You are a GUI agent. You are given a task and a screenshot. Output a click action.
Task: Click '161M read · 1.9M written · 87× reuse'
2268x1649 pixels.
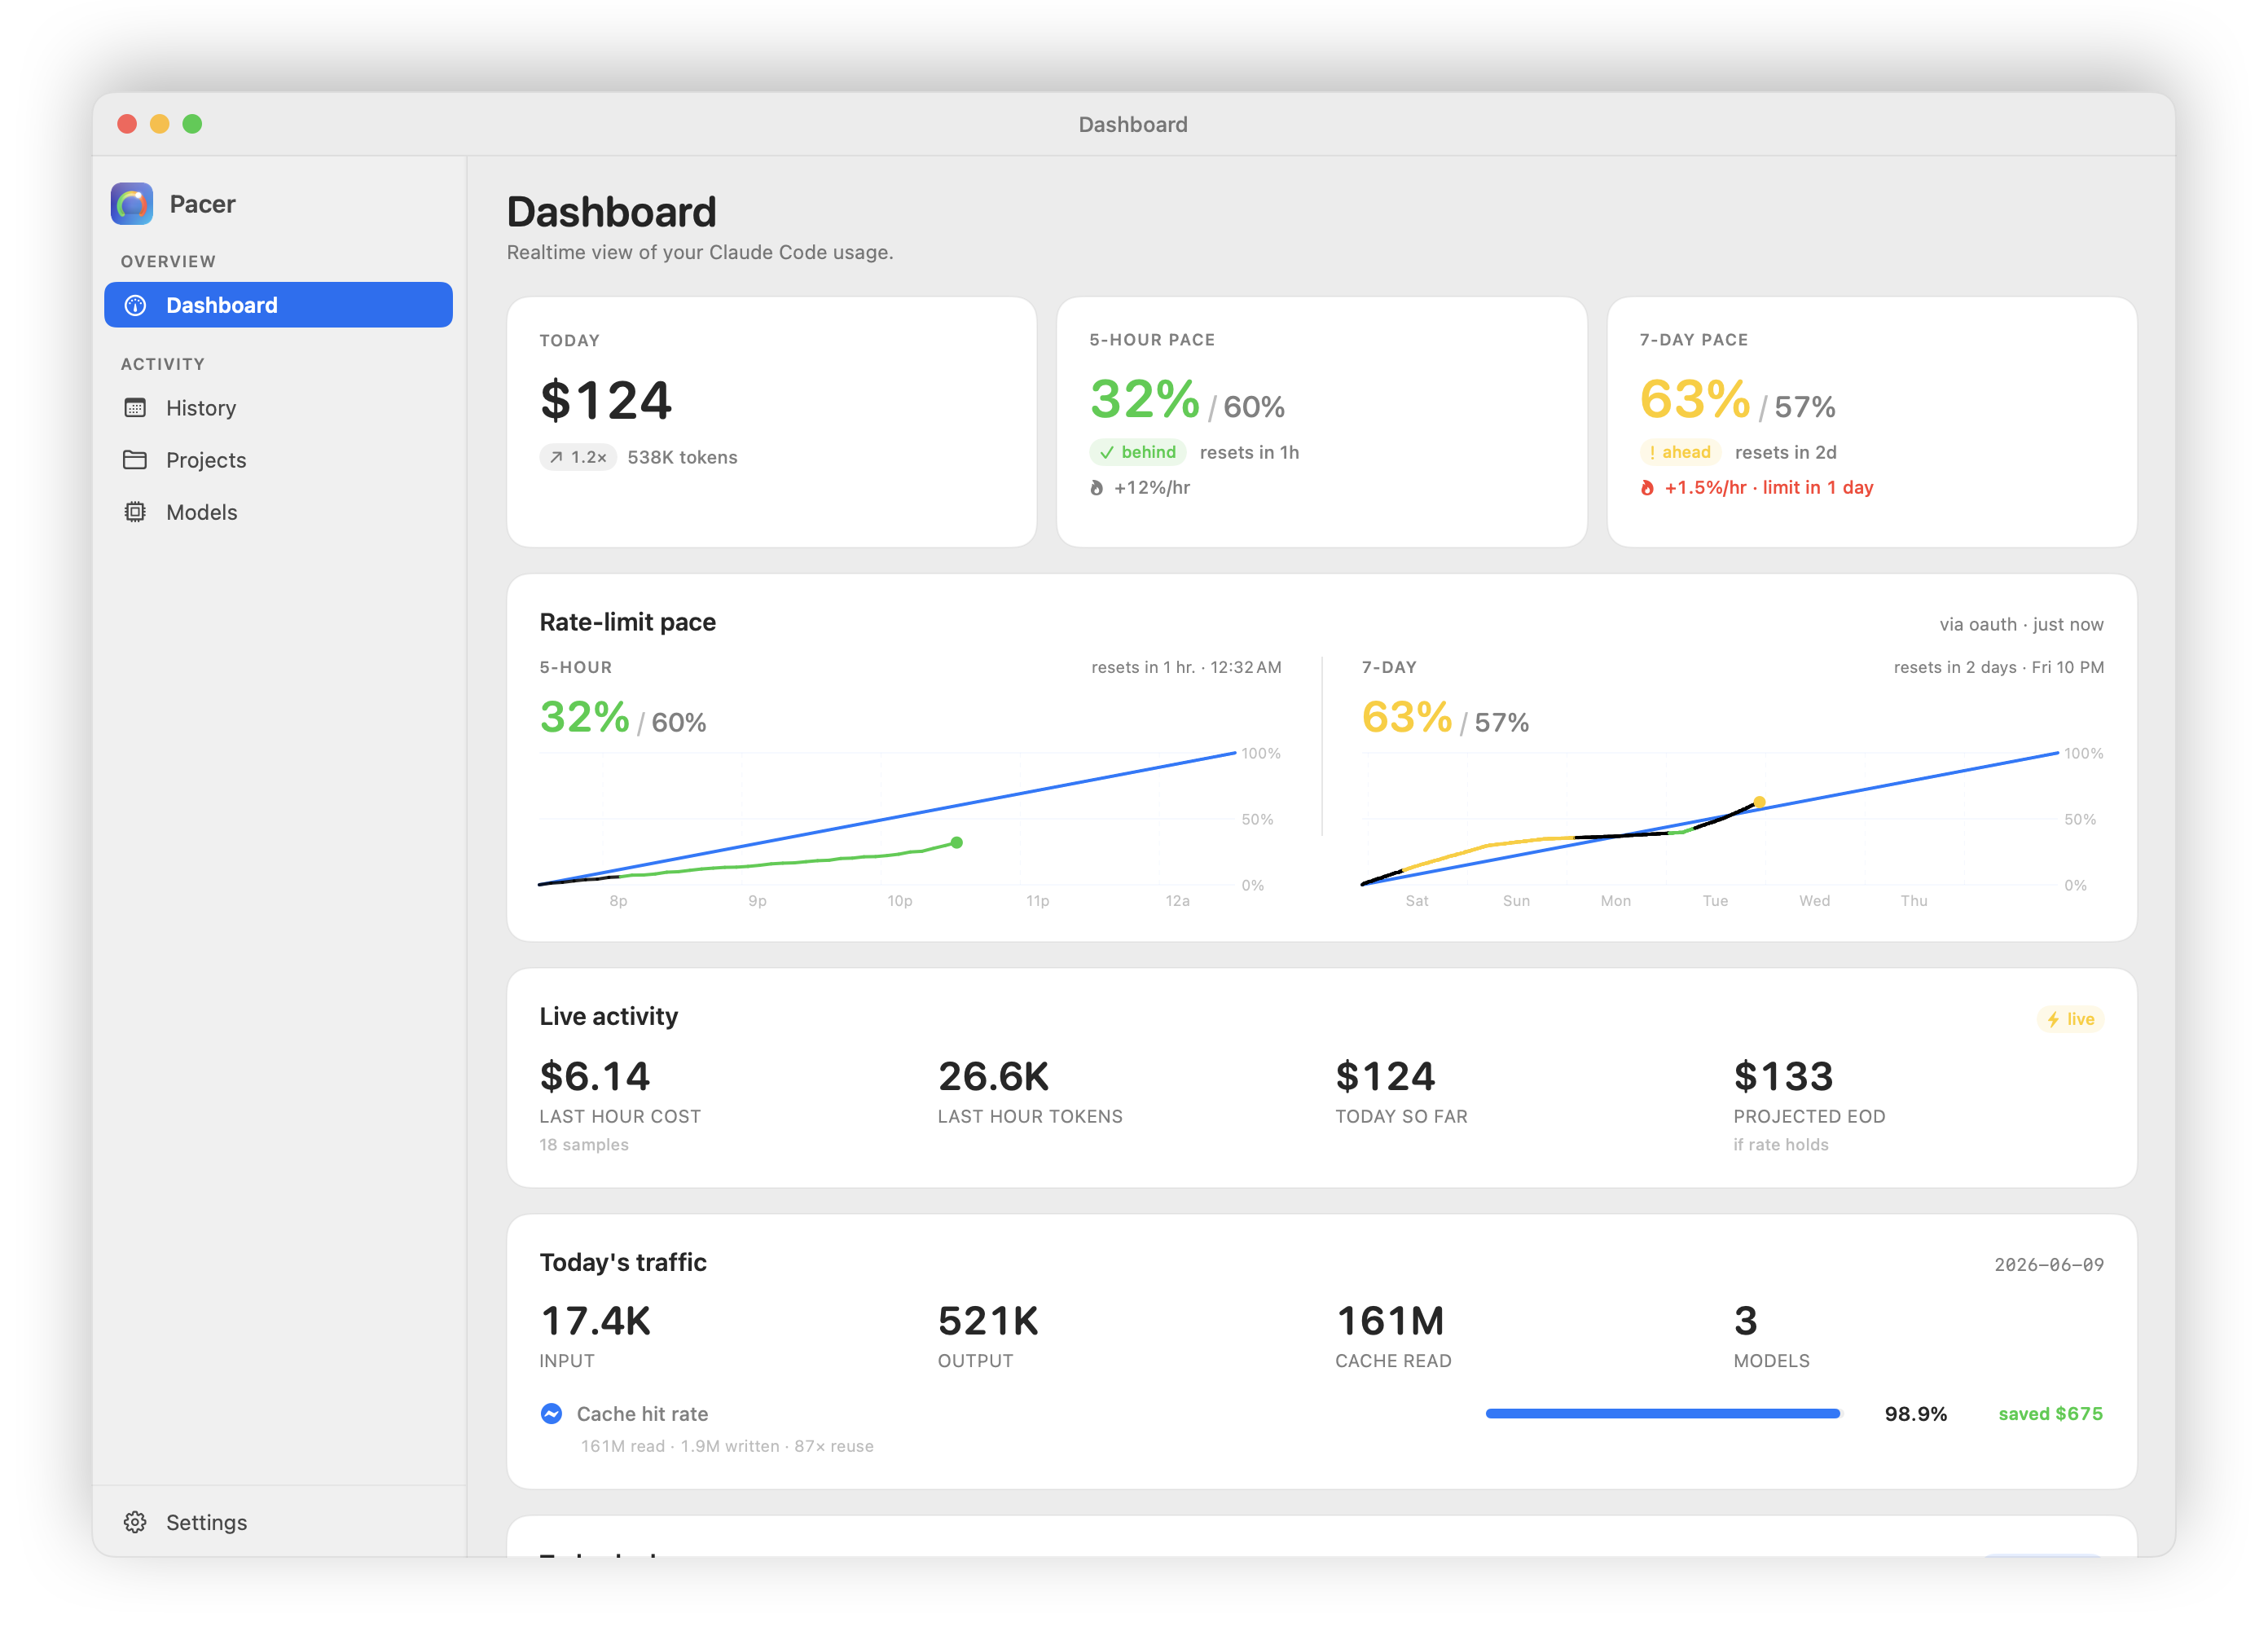727,1446
